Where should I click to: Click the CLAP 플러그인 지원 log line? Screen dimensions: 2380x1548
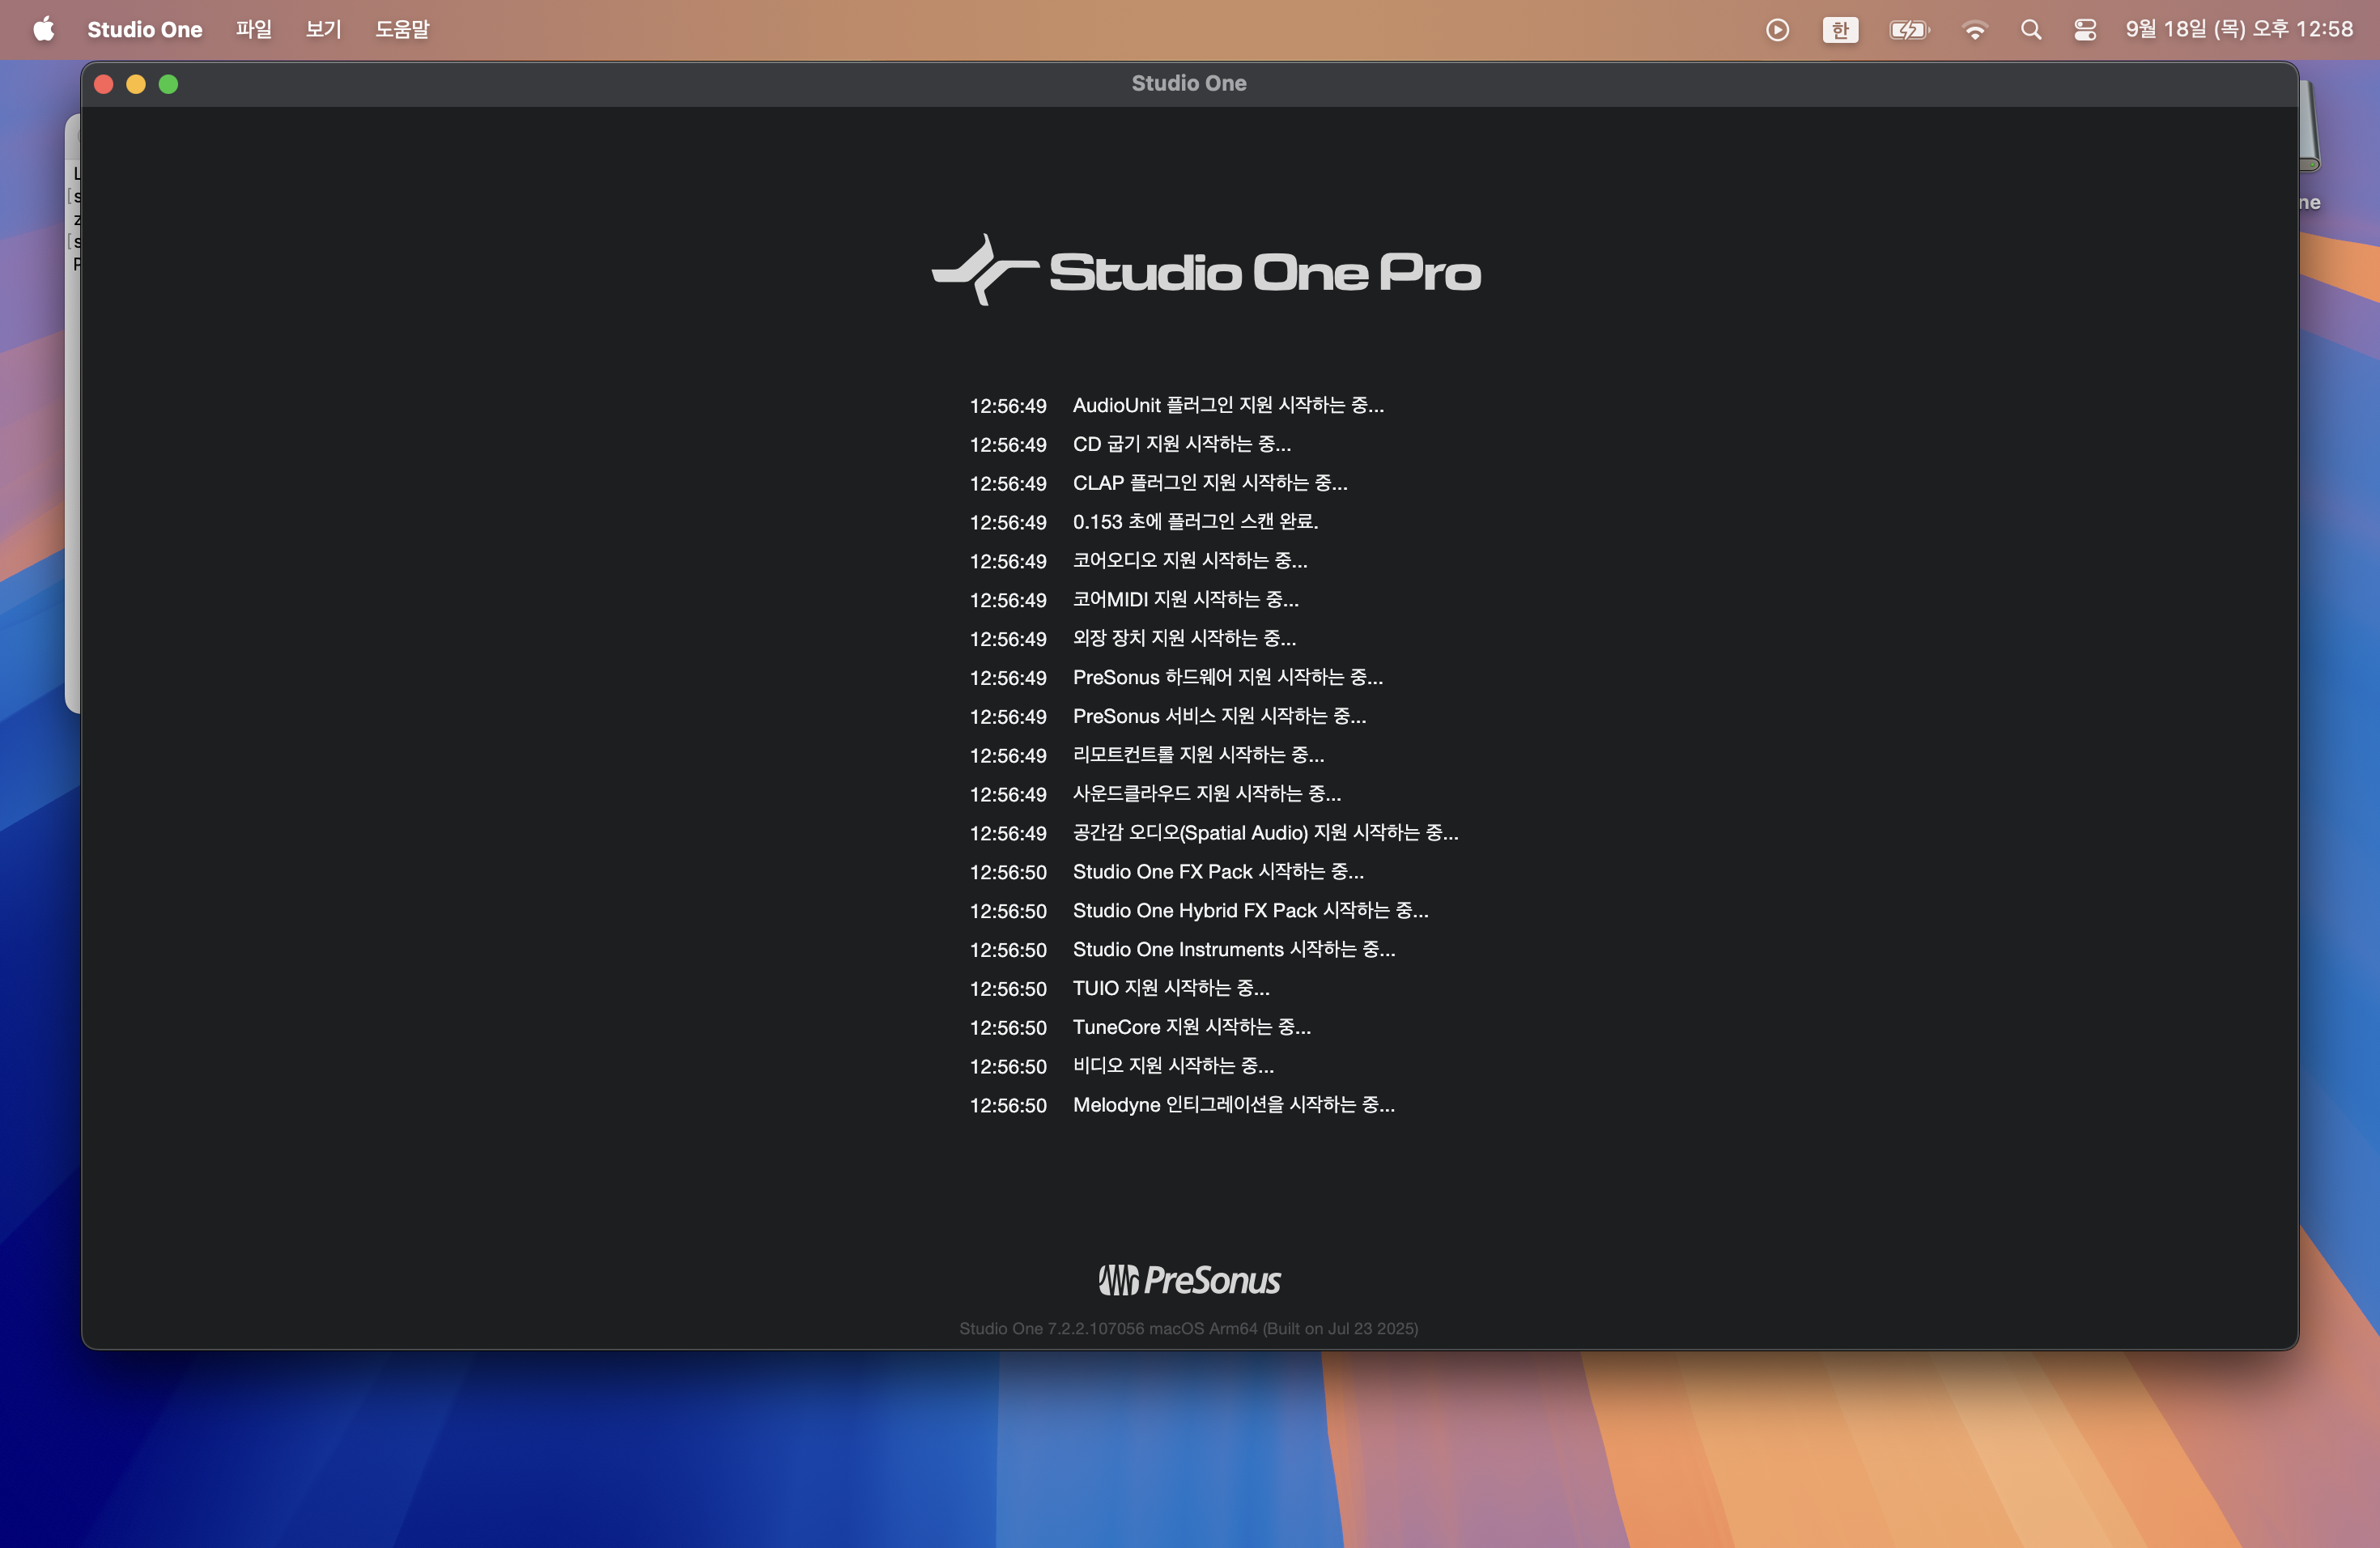[1158, 483]
